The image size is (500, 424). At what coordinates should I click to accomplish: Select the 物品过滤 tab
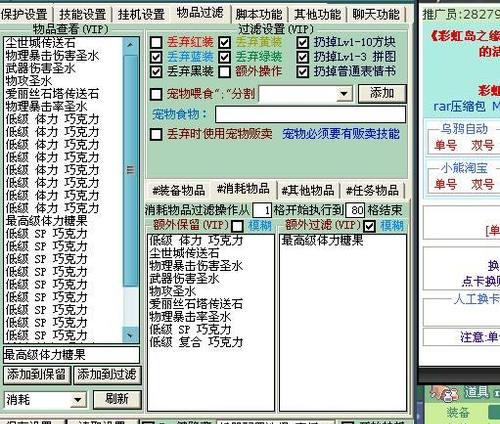[x=200, y=13]
